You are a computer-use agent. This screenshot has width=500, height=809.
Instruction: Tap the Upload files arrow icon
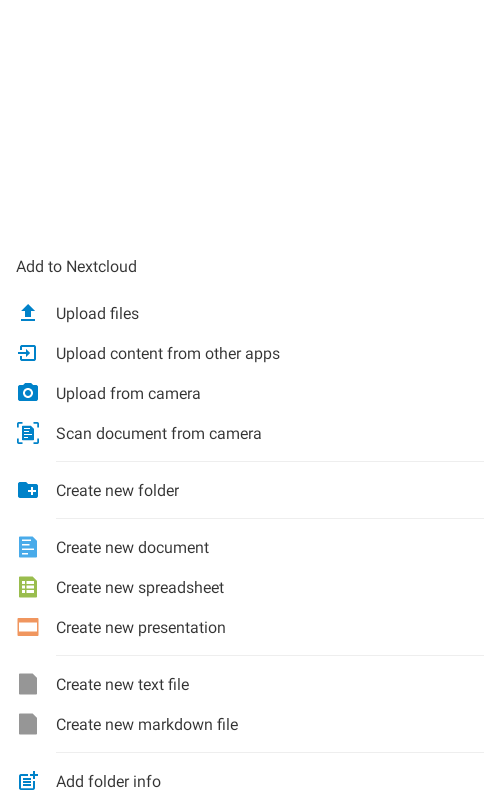click(x=28, y=313)
